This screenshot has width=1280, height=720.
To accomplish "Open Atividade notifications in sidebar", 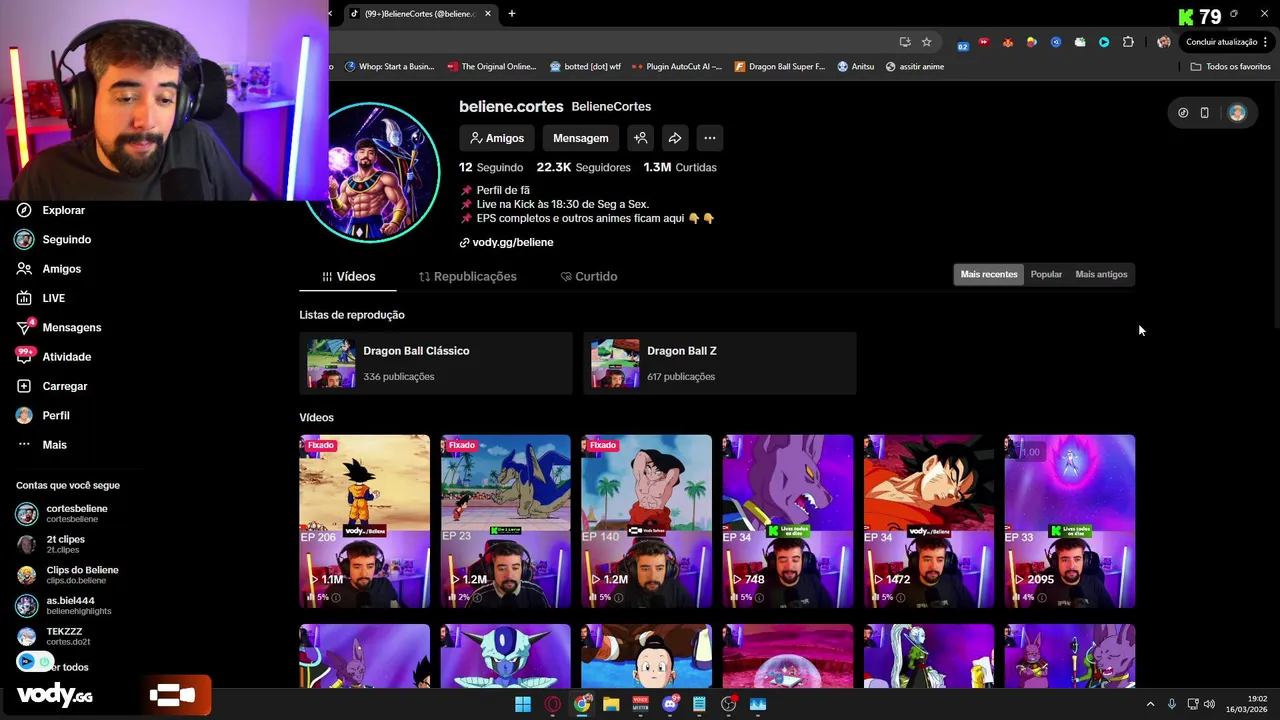I will tap(66, 357).
